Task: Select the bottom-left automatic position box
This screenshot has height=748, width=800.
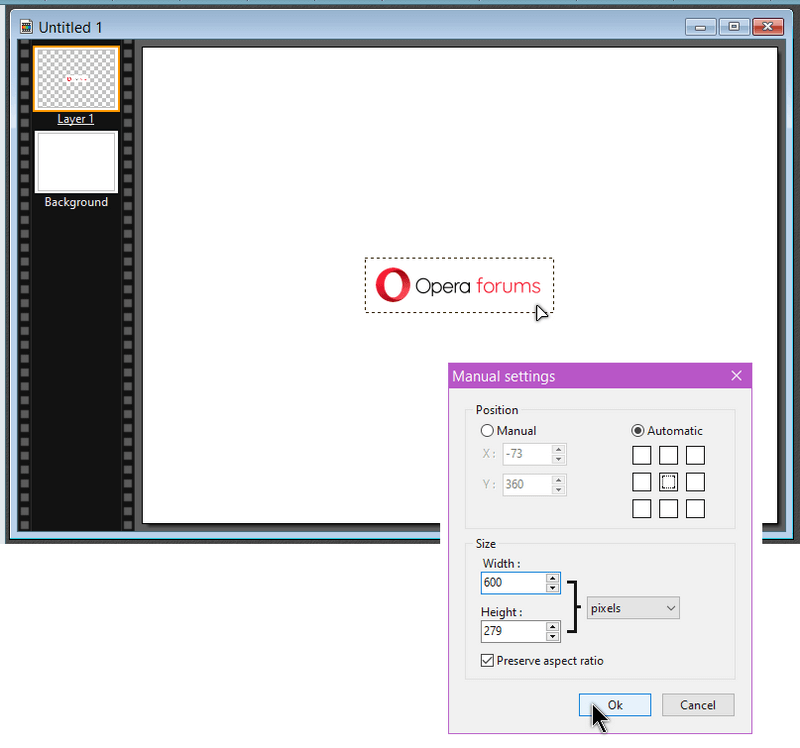Action: (642, 509)
